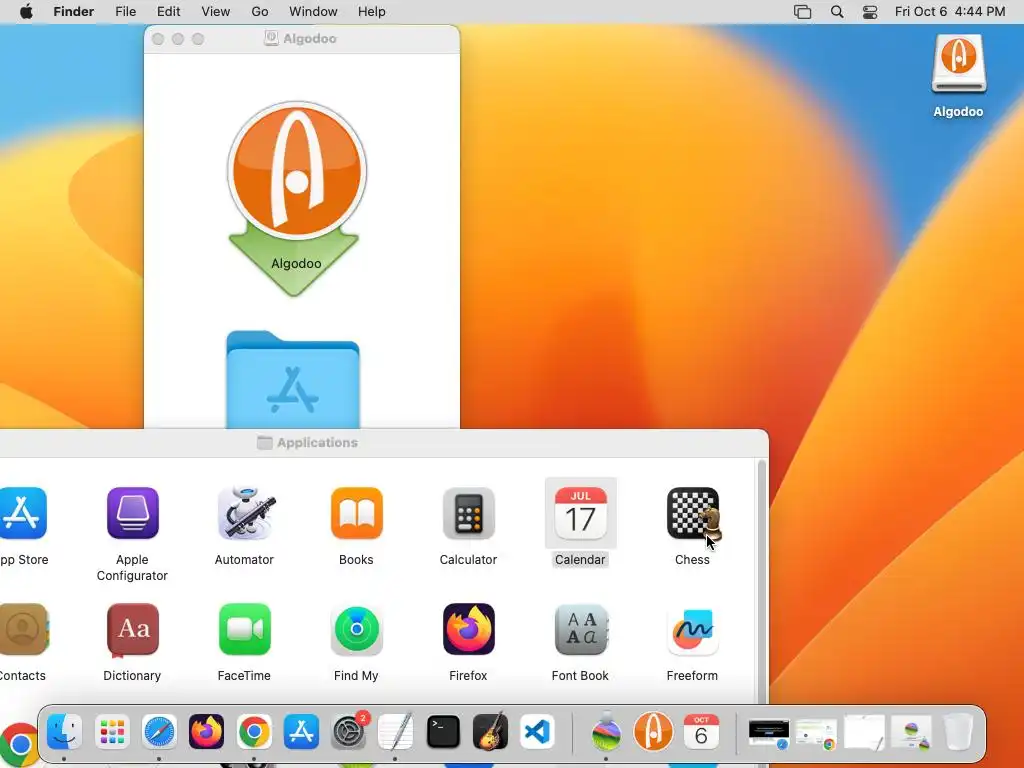Select the Dictionary app icon

(133, 630)
